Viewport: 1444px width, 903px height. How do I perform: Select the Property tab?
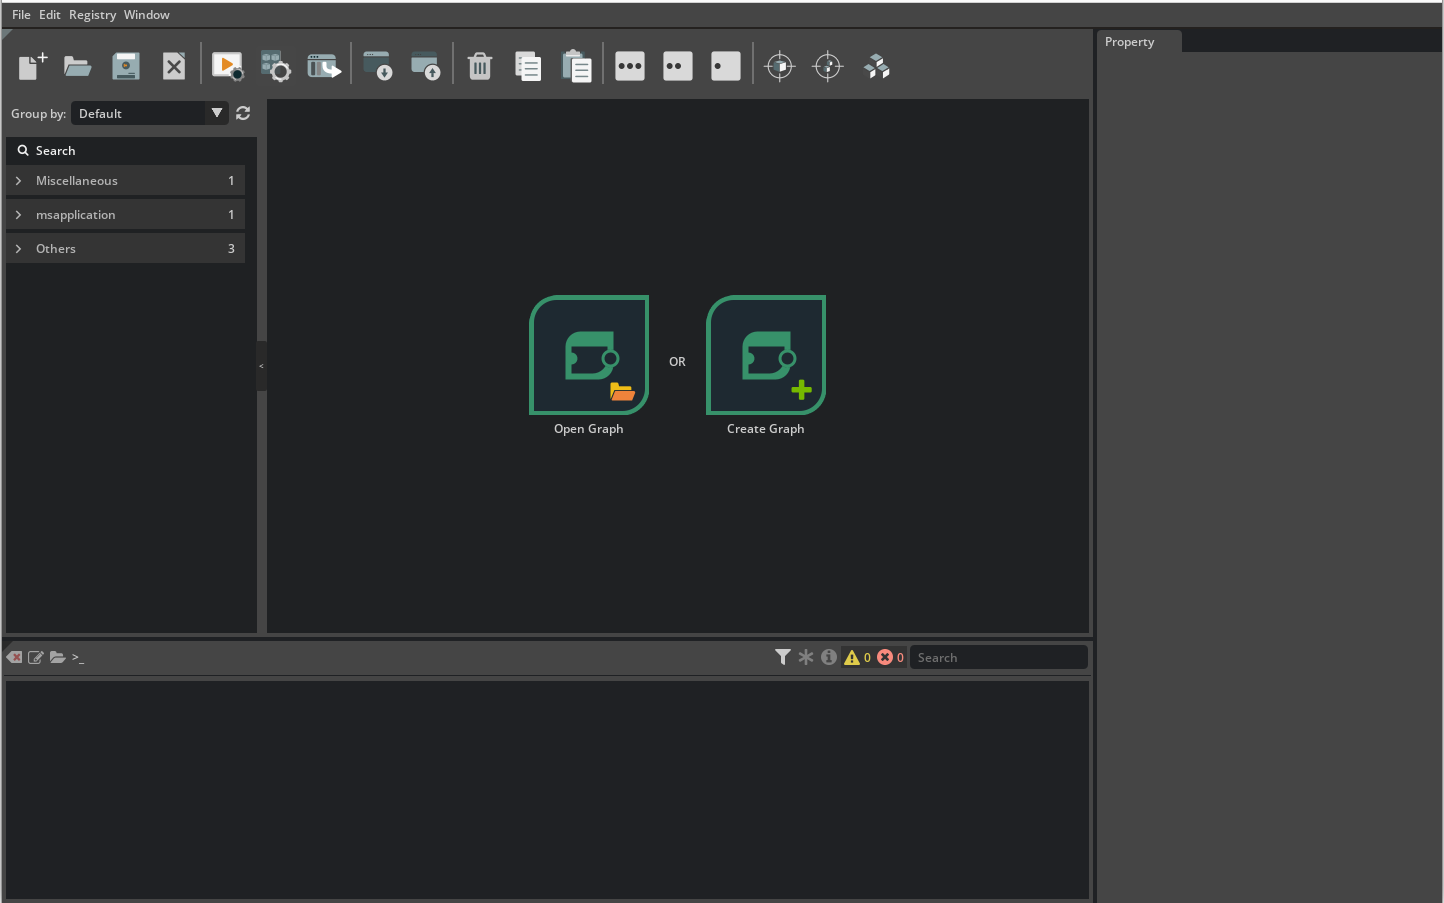(1139, 42)
